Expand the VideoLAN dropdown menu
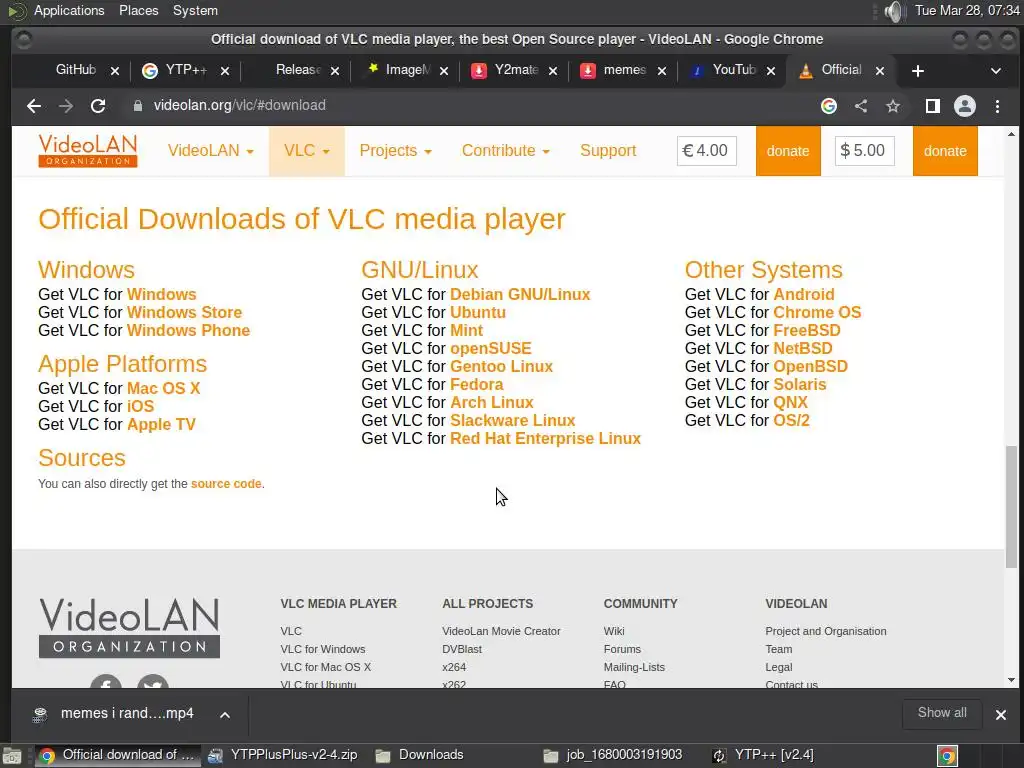The height and width of the screenshot is (768, 1024). coord(210,151)
